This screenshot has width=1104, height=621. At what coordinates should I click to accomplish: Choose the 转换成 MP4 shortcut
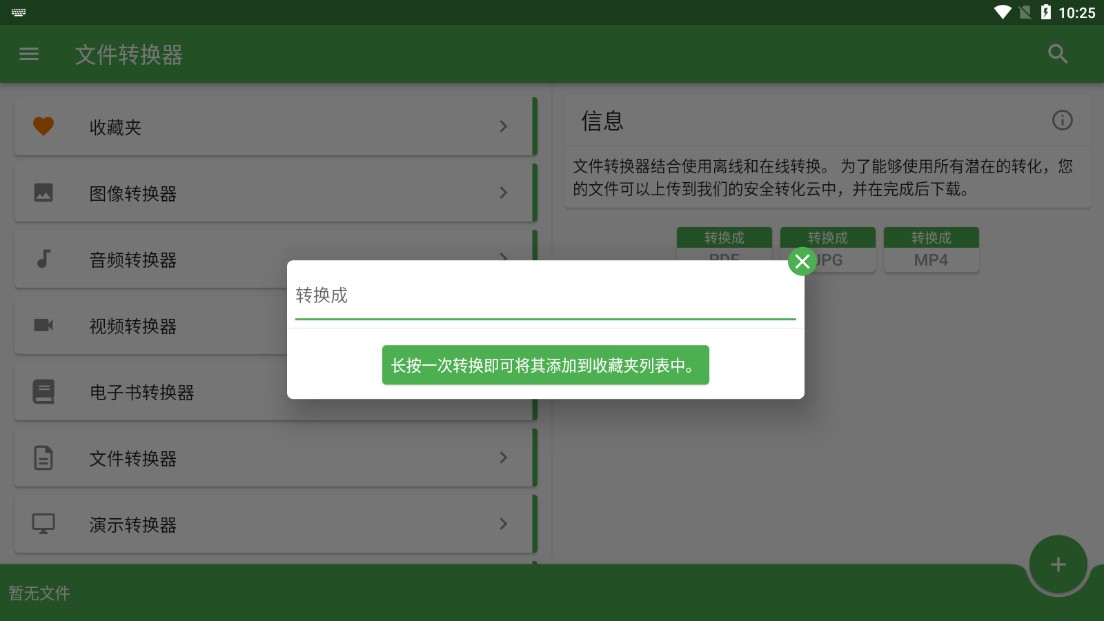pos(931,249)
